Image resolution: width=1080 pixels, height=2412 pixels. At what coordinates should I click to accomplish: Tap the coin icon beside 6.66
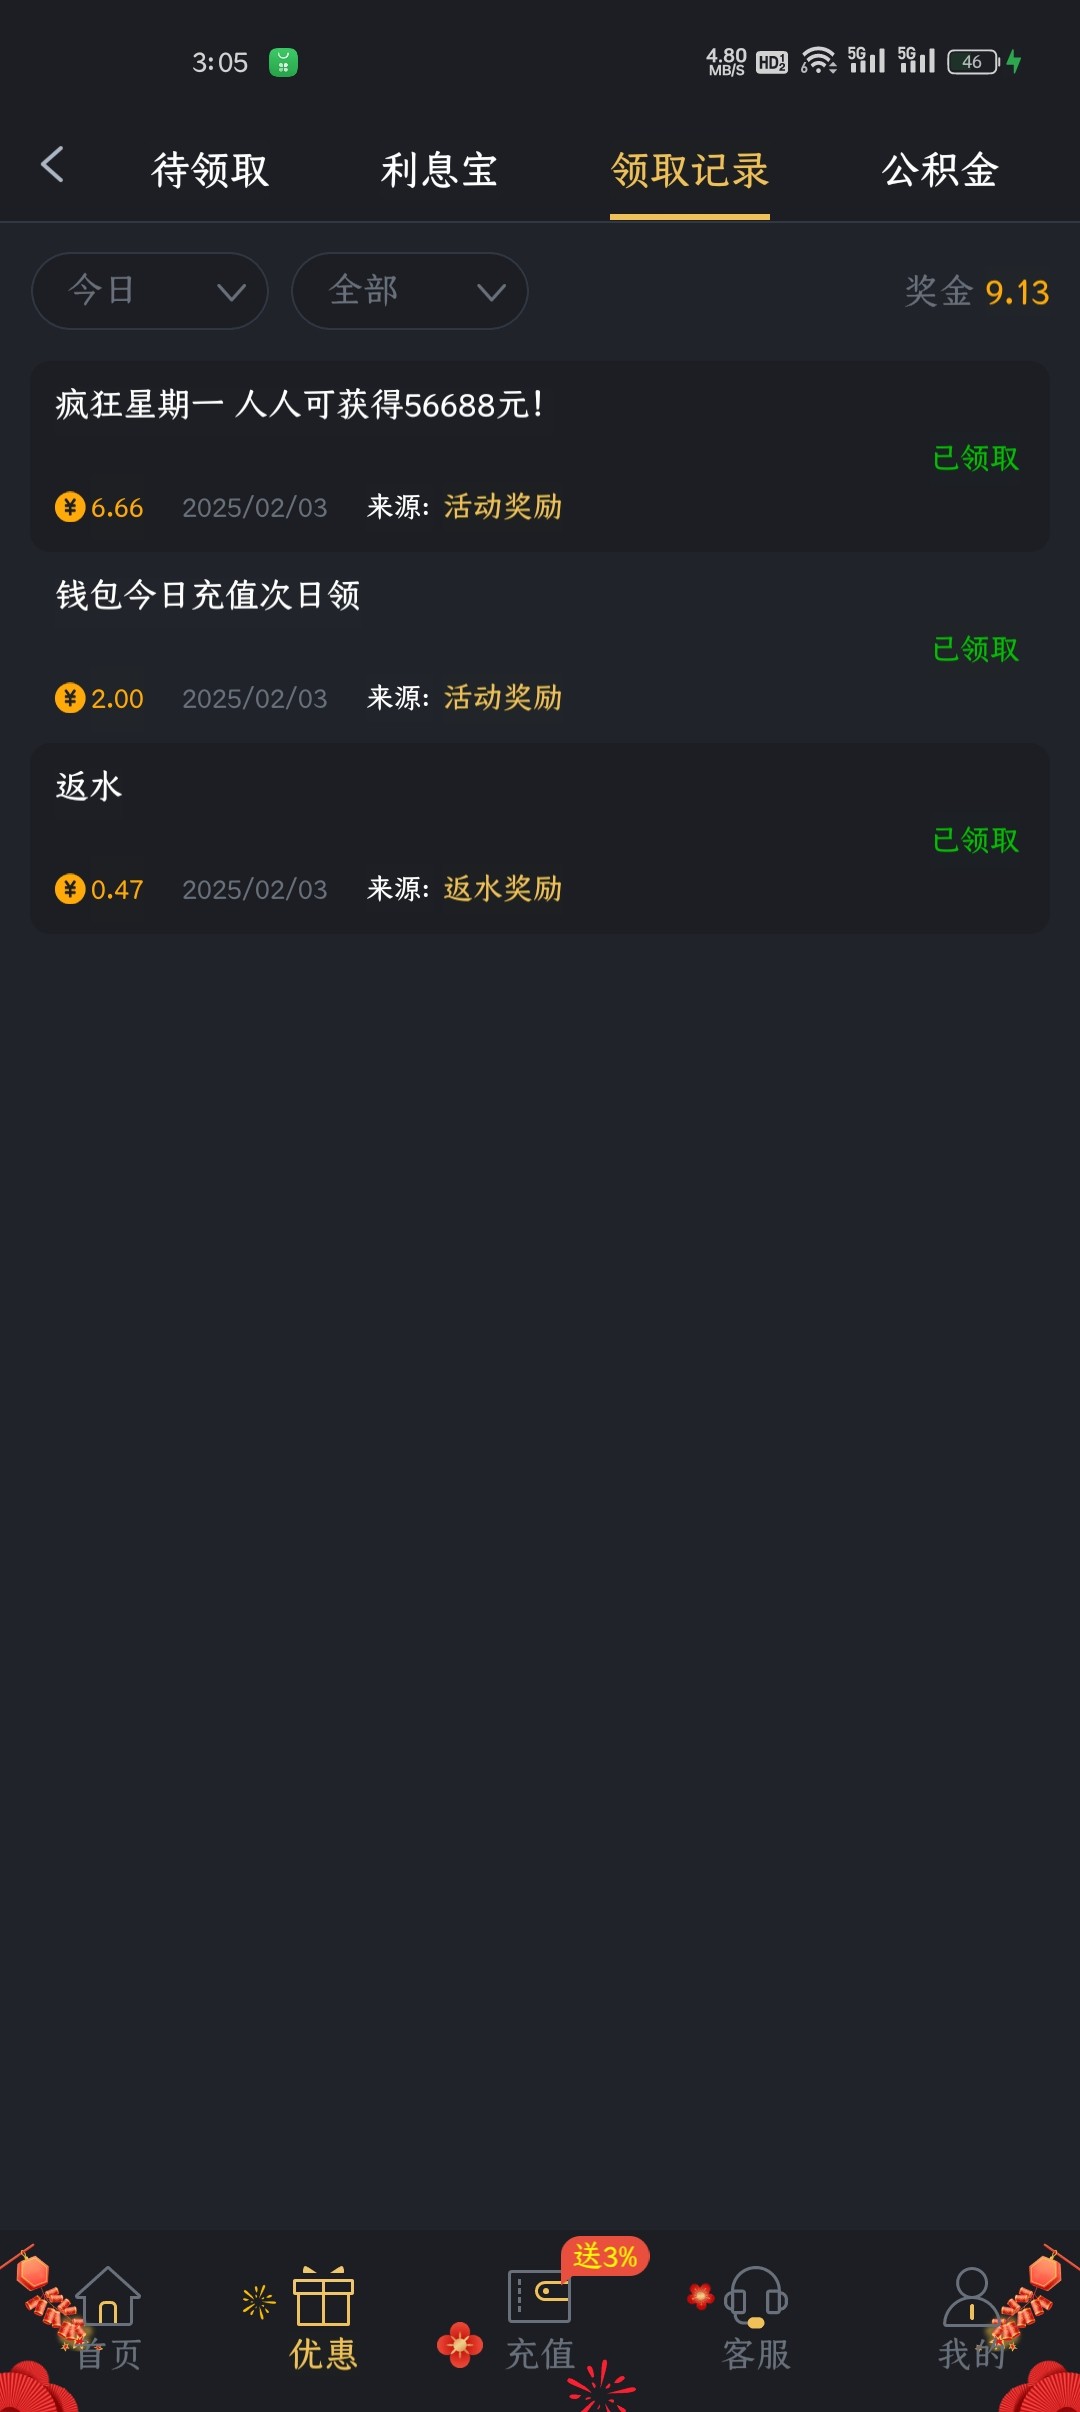(x=70, y=507)
